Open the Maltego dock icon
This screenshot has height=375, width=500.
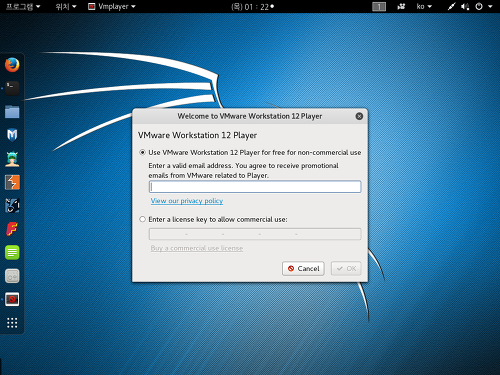(12, 205)
